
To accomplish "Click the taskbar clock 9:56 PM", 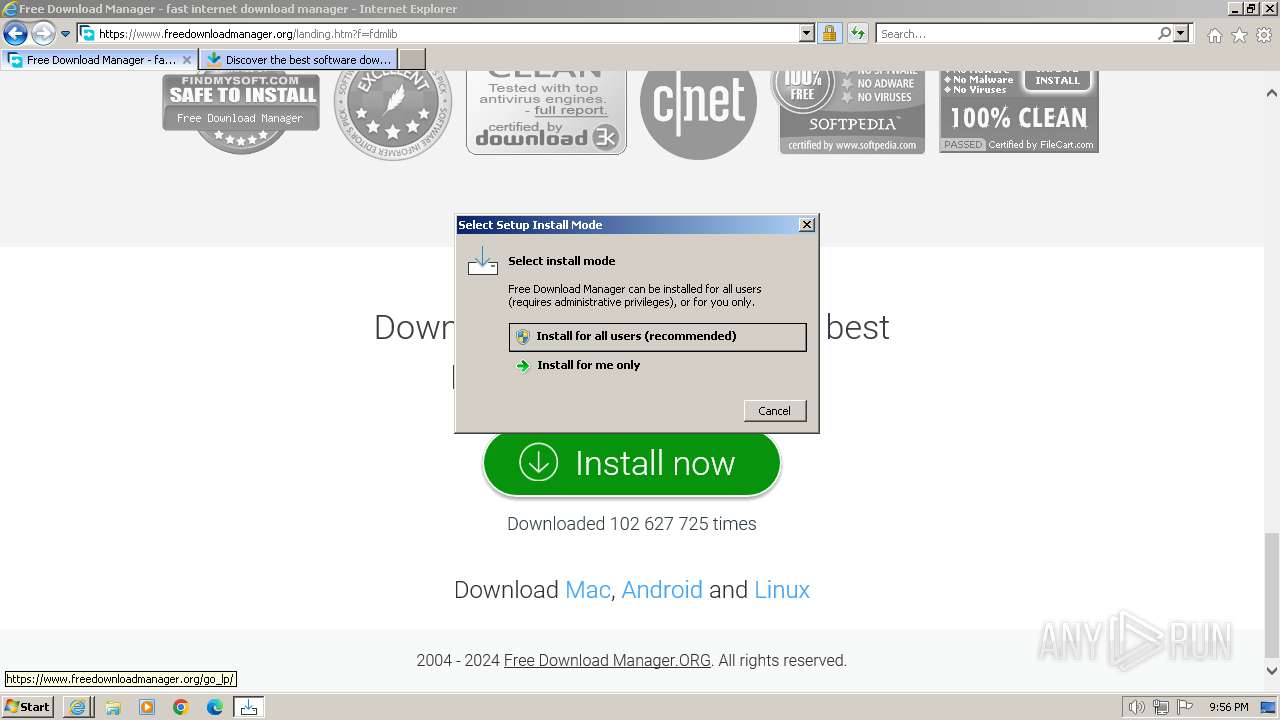I will click(x=1228, y=707).
